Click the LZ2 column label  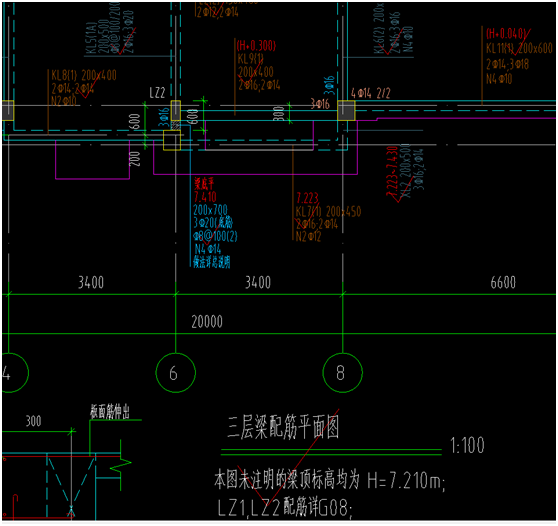point(157,93)
